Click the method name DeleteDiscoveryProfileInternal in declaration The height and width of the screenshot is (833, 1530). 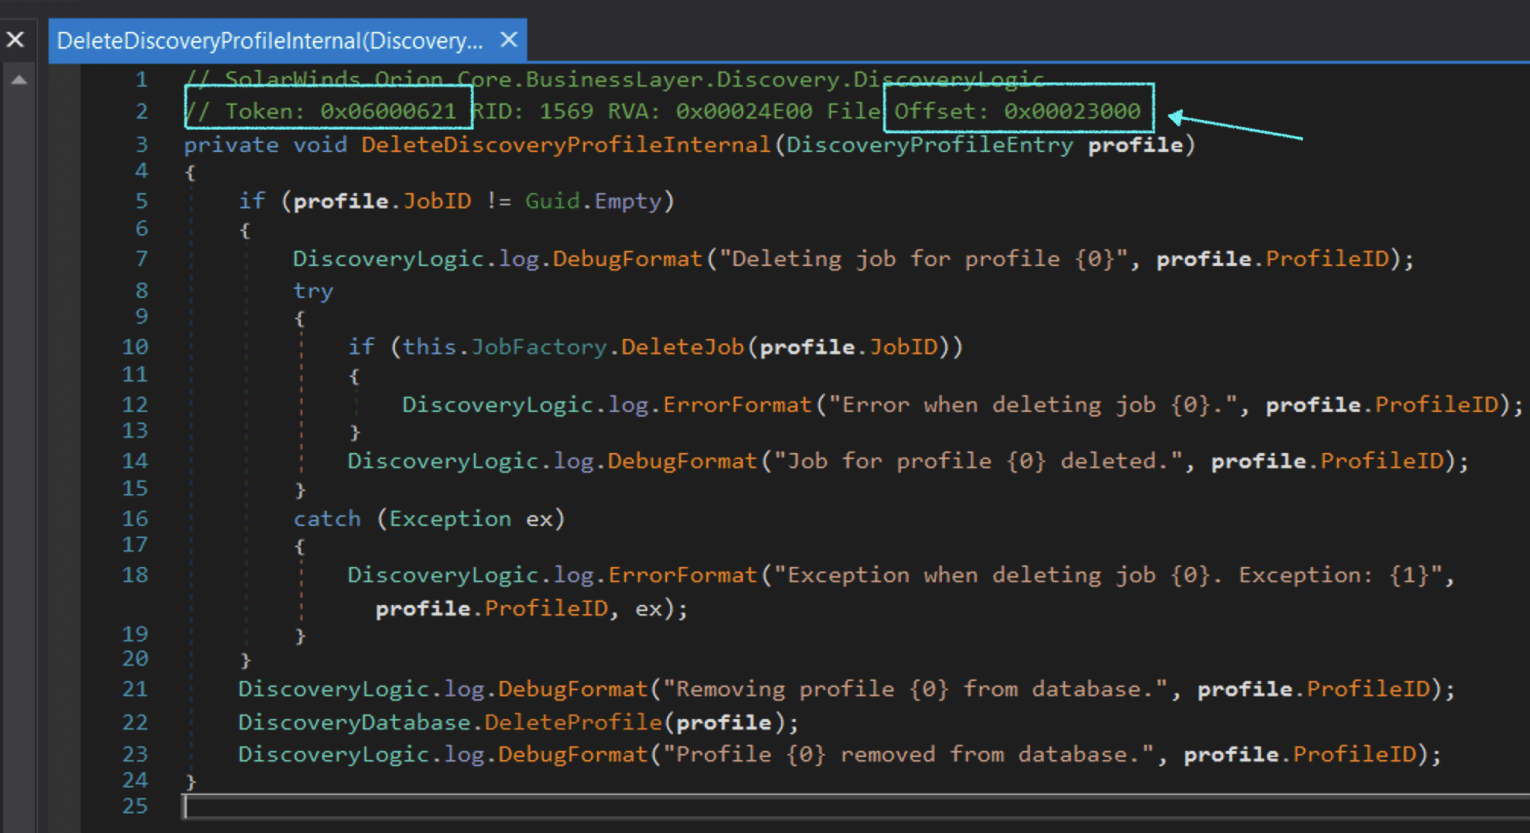(566, 145)
